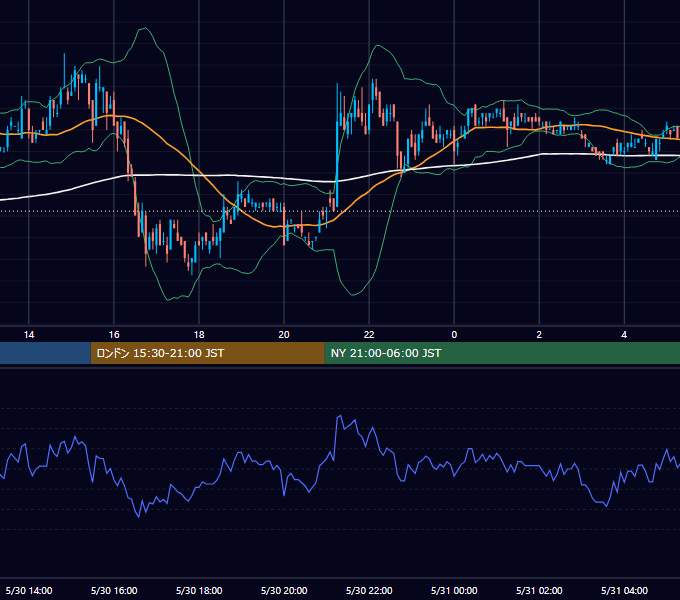Viewport: 680px width, 600px height.
Task: Select the NY 21:00-06:00 JST session bar
Action: (x=502, y=353)
